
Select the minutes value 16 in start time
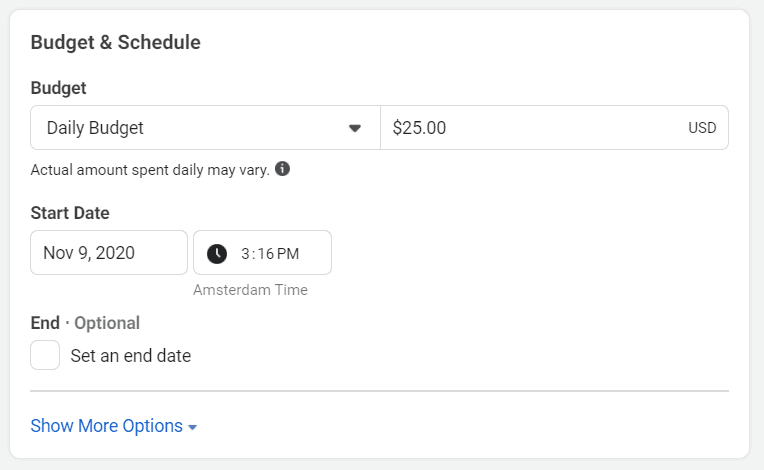[x=266, y=254]
